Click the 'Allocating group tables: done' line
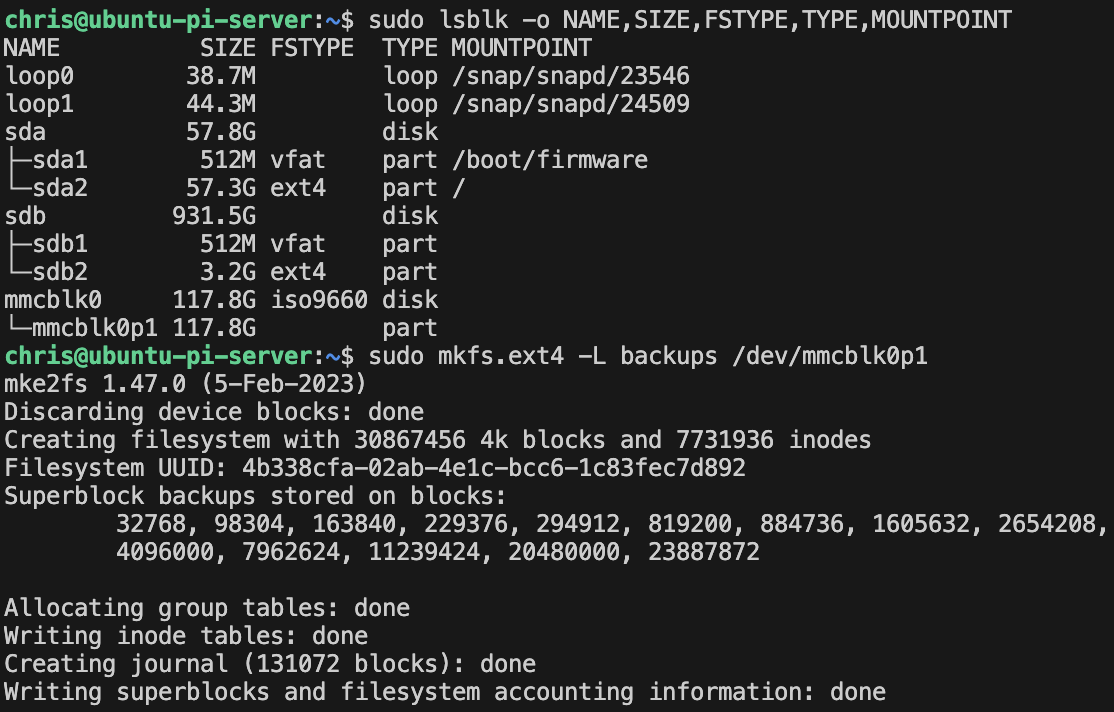1114x712 pixels. (x=207, y=608)
